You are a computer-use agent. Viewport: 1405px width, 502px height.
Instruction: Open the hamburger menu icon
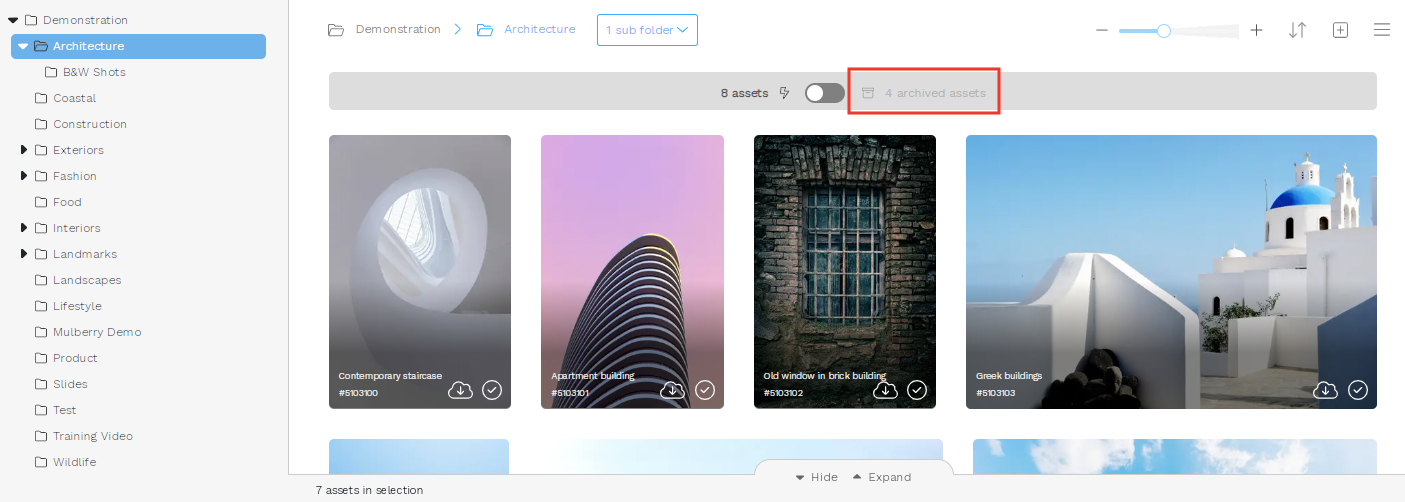point(1382,30)
